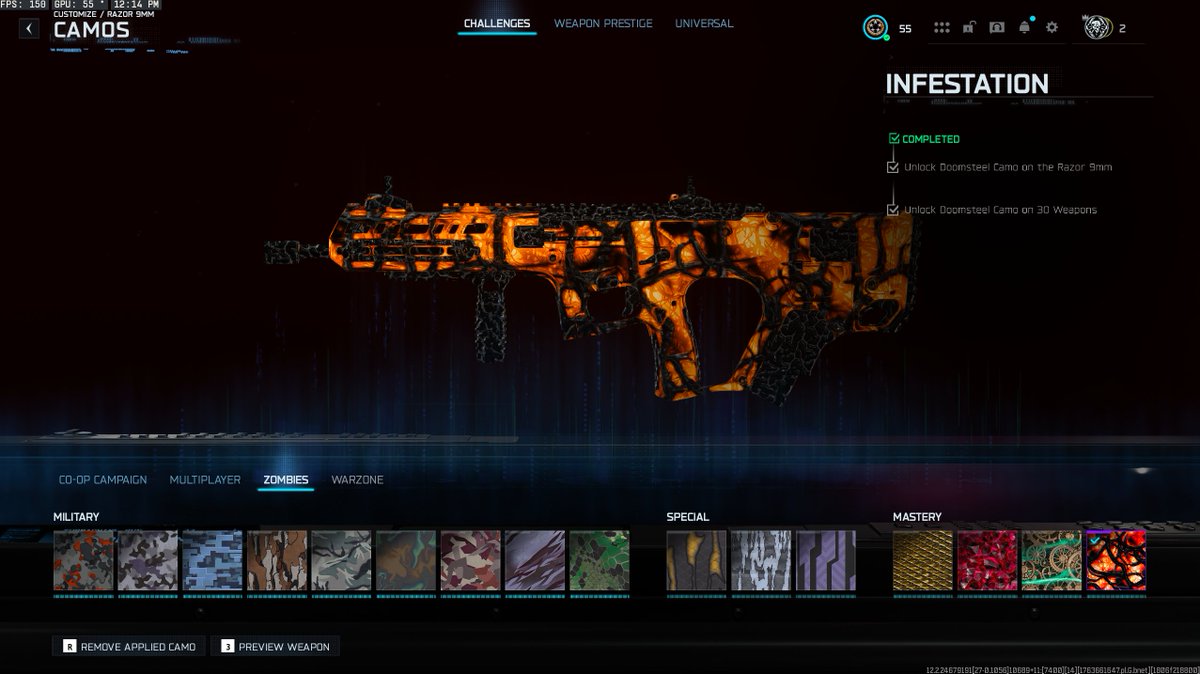1200x674 pixels.
Task: Select the brown bark-striped Military camo
Action: click(x=277, y=561)
